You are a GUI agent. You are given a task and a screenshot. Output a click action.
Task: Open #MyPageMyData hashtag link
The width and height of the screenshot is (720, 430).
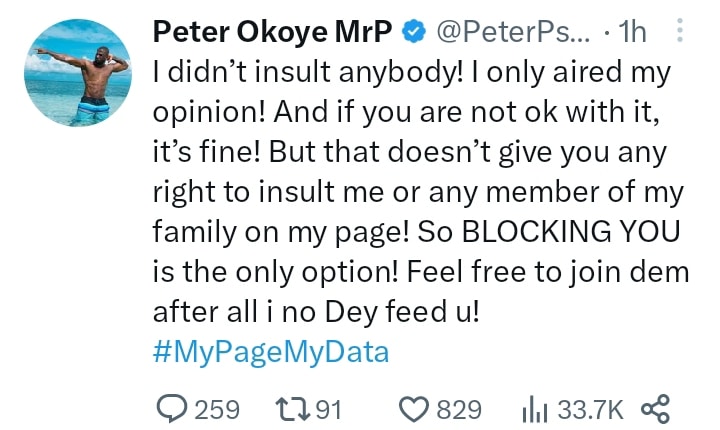271,352
